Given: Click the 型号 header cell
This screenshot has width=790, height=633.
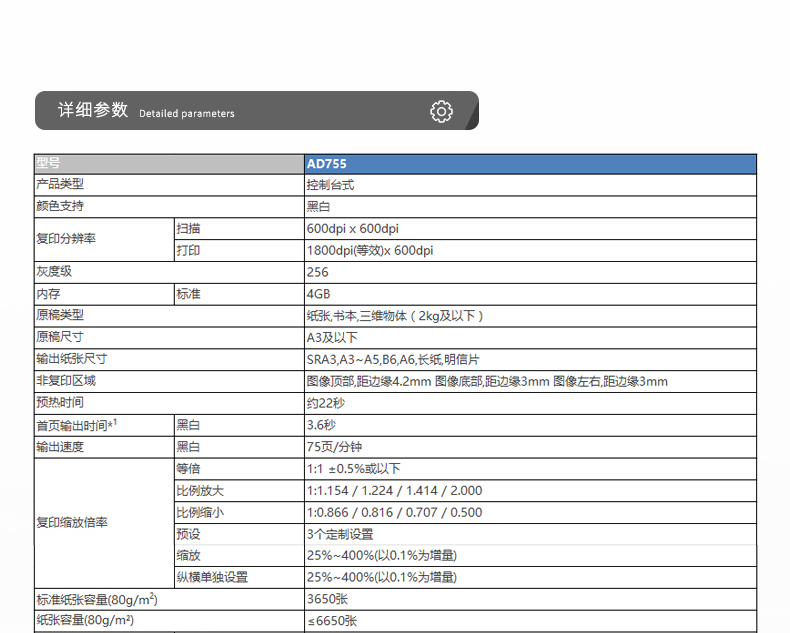Looking at the screenshot, I should (x=48, y=164).
